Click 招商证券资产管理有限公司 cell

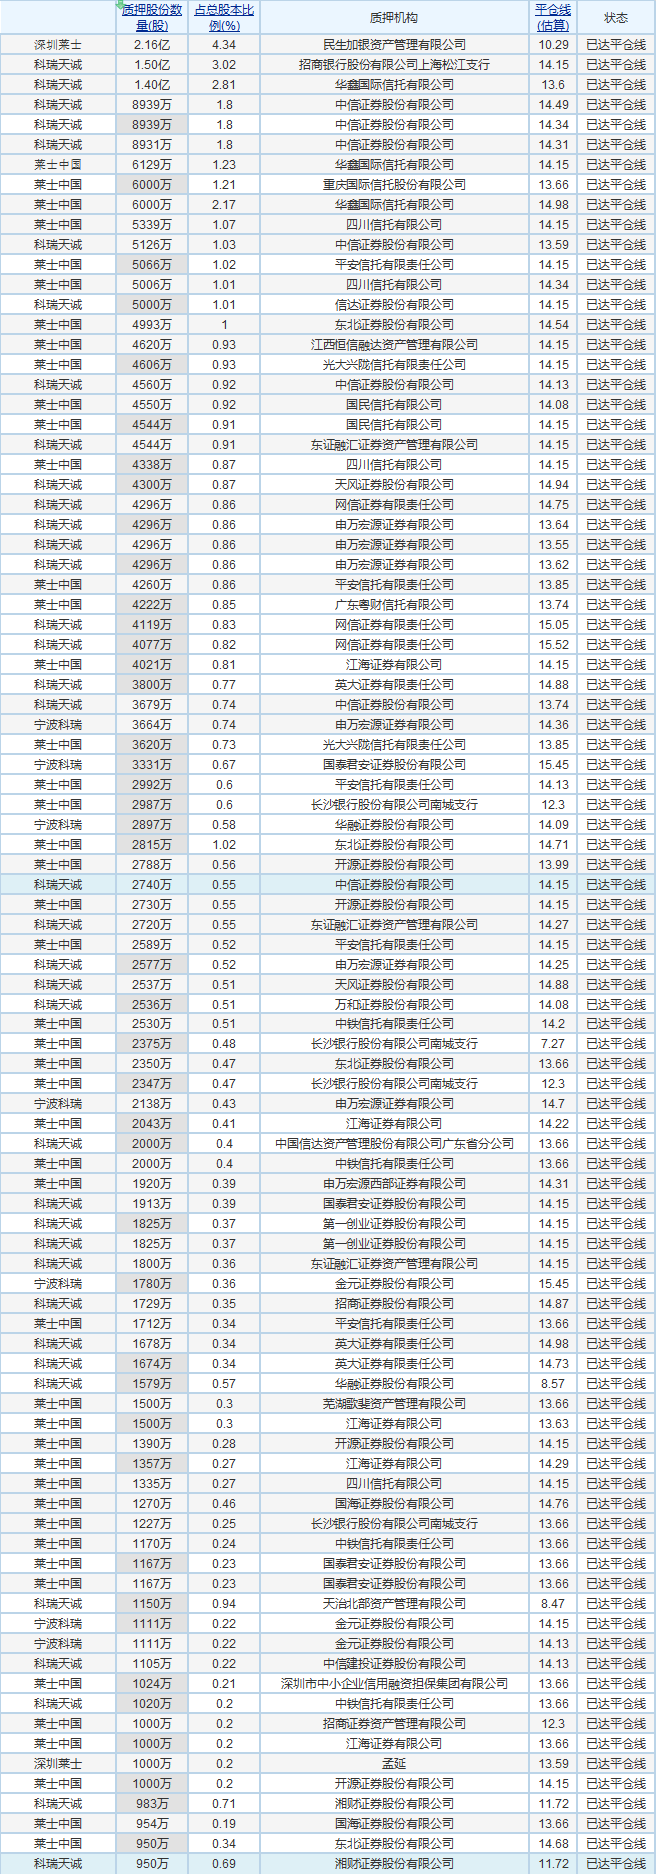click(395, 1724)
